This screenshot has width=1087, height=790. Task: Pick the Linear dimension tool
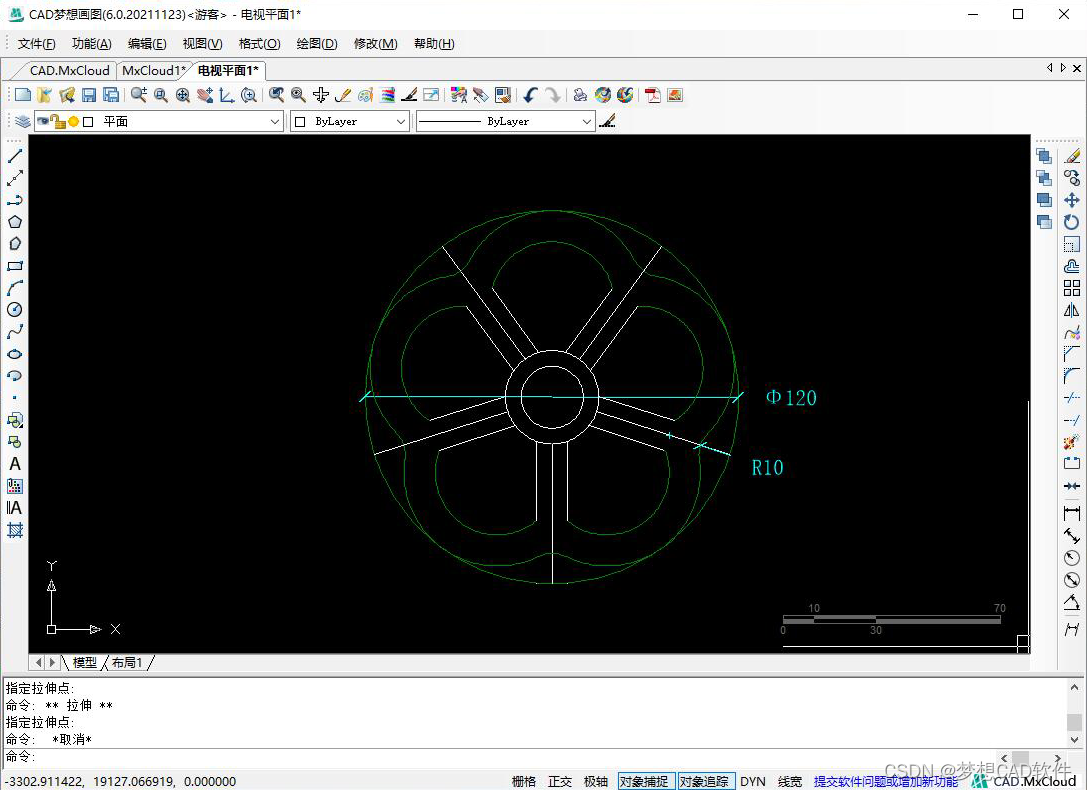coord(1072,514)
